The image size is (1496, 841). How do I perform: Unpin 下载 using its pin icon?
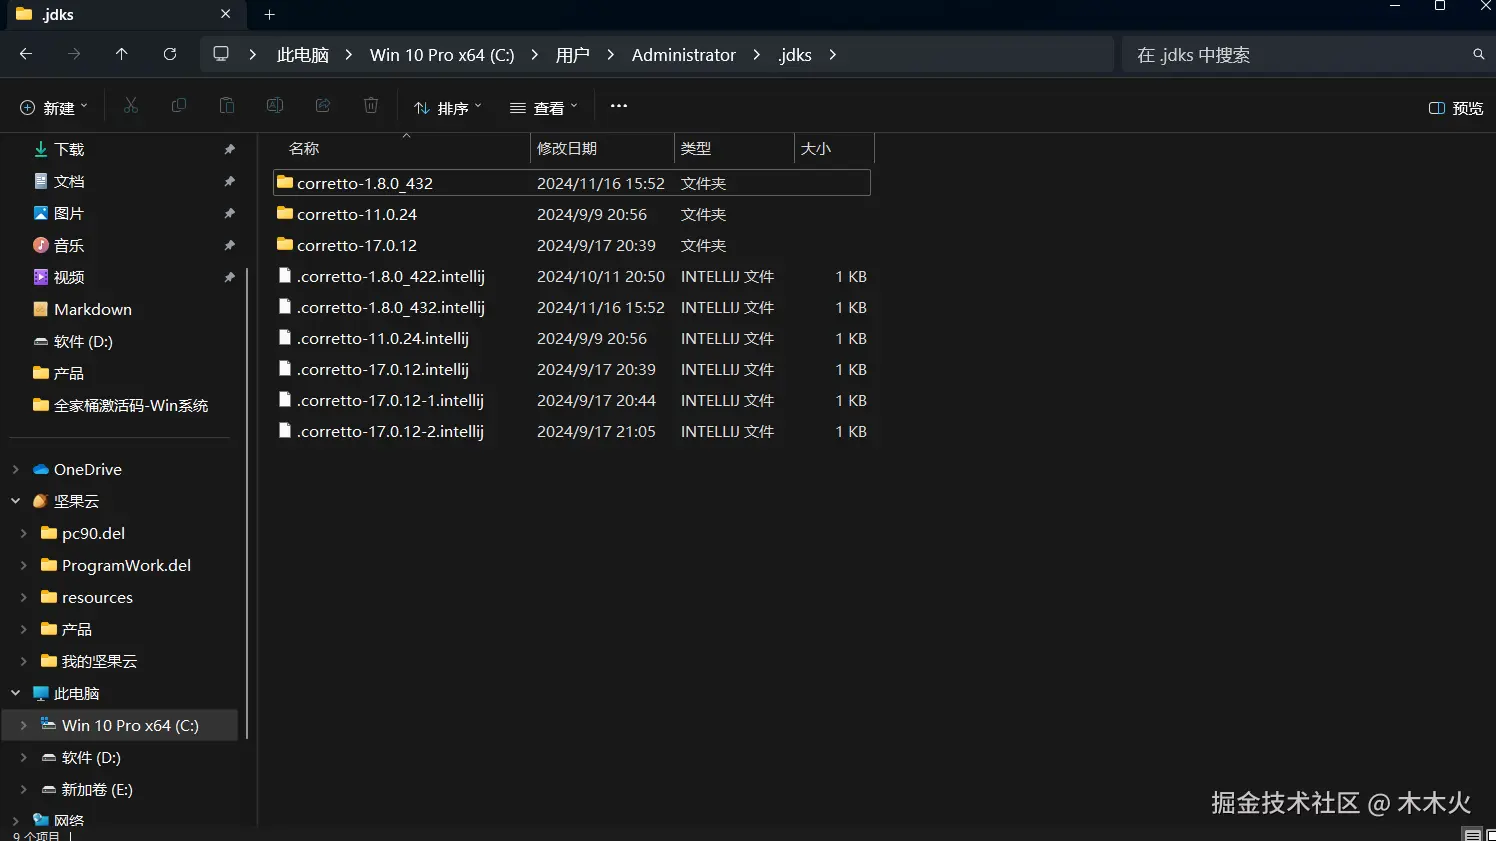click(229, 149)
